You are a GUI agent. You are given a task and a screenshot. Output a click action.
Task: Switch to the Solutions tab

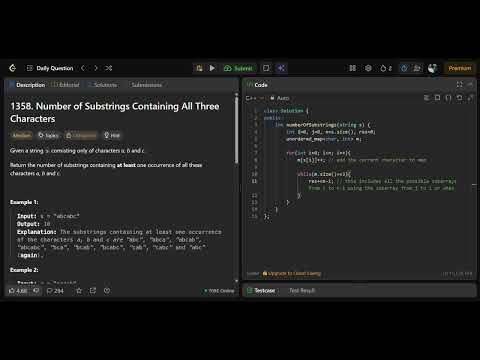pyautogui.click(x=103, y=85)
